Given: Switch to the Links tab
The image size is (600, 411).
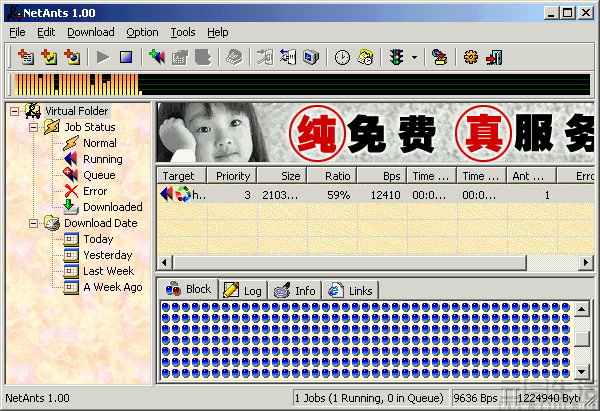Looking at the screenshot, I should 351,291.
